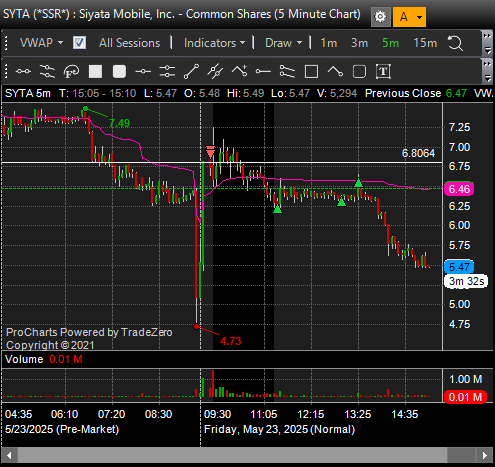
Task: Open top toolbar options dropdown arrow
Action: point(487,50)
